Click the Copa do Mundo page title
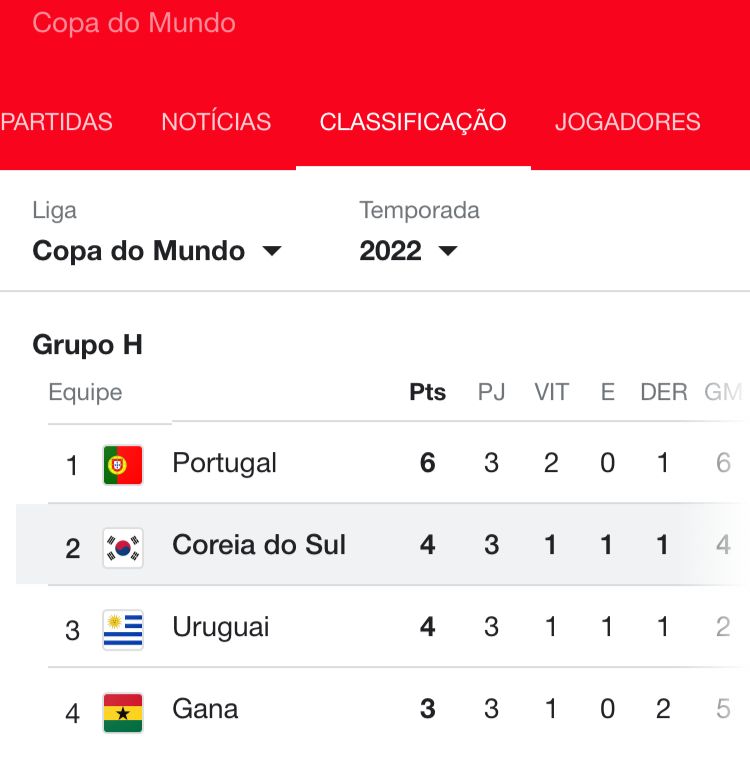The height and width of the screenshot is (764, 750). click(x=134, y=23)
